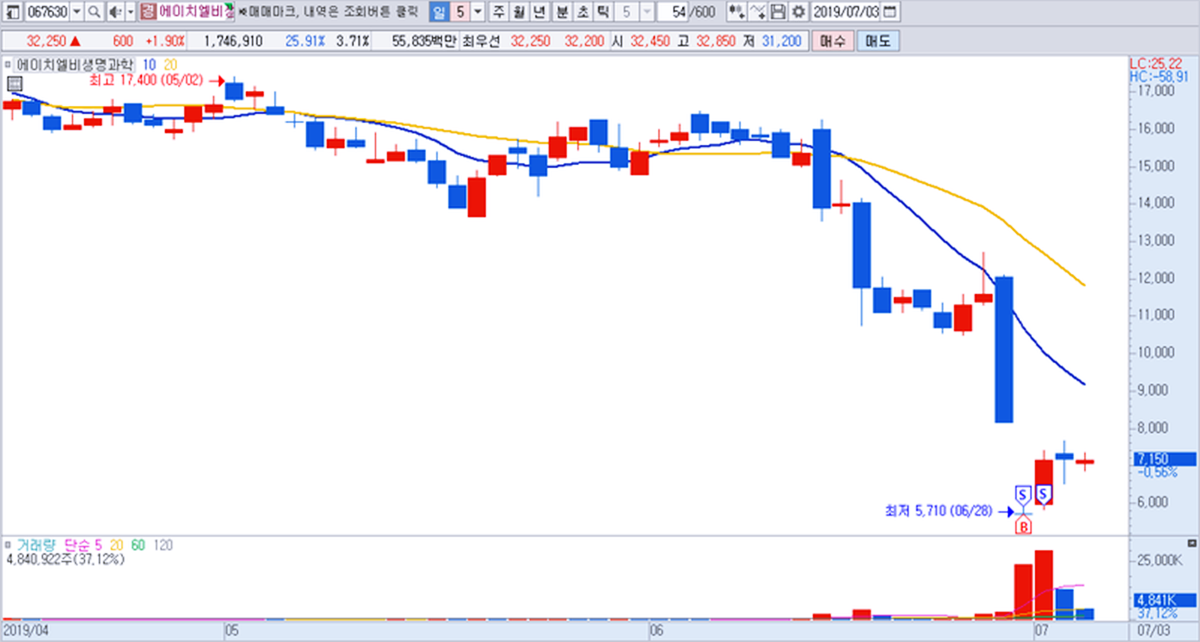Viewport: 1200px width, 642px height.
Task: Open the daily period number dropdown
Action: 476,12
